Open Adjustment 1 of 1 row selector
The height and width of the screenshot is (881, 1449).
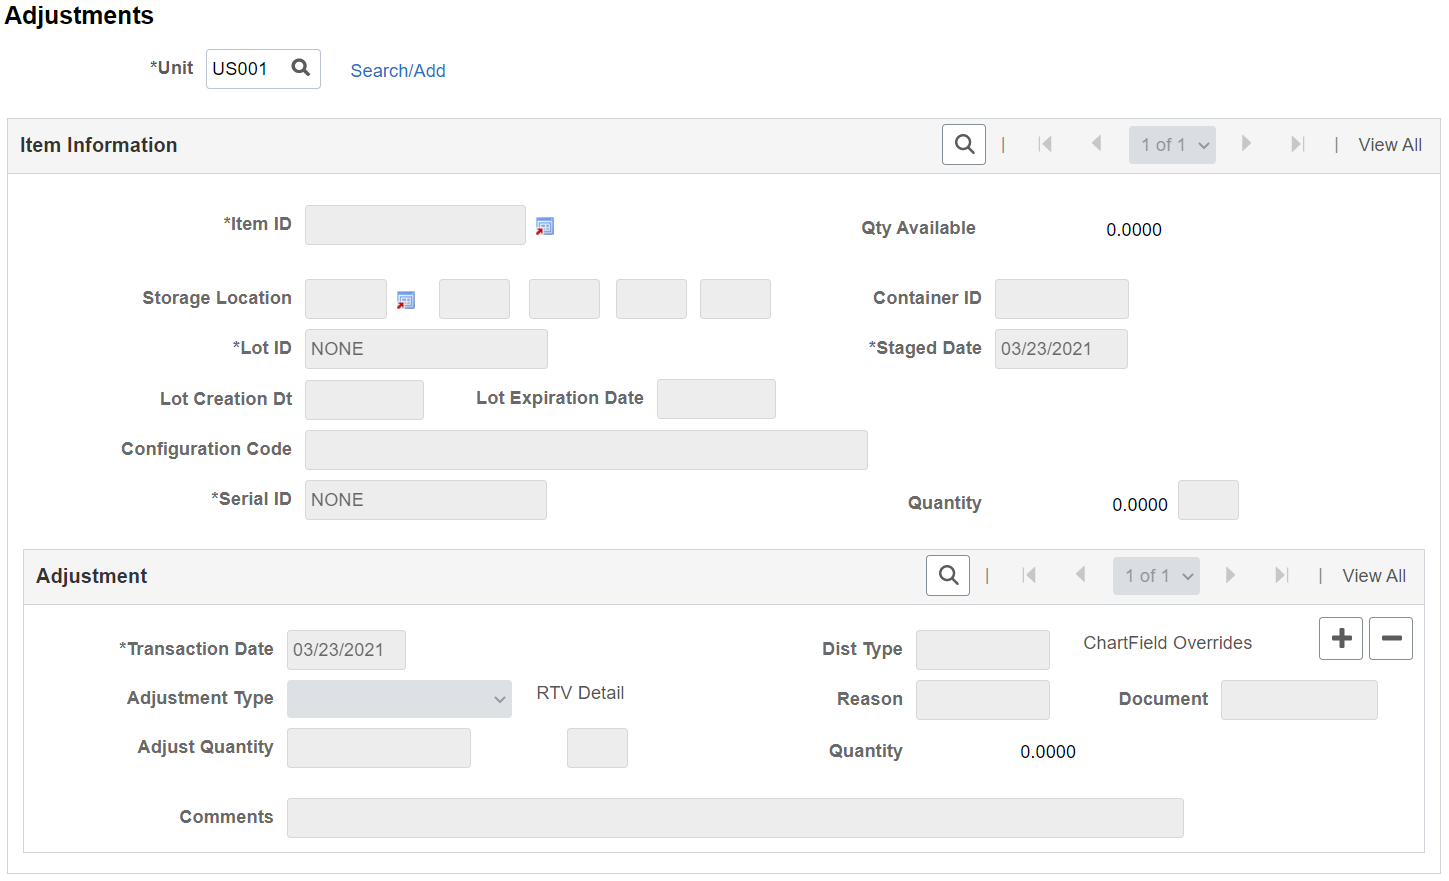click(1156, 576)
